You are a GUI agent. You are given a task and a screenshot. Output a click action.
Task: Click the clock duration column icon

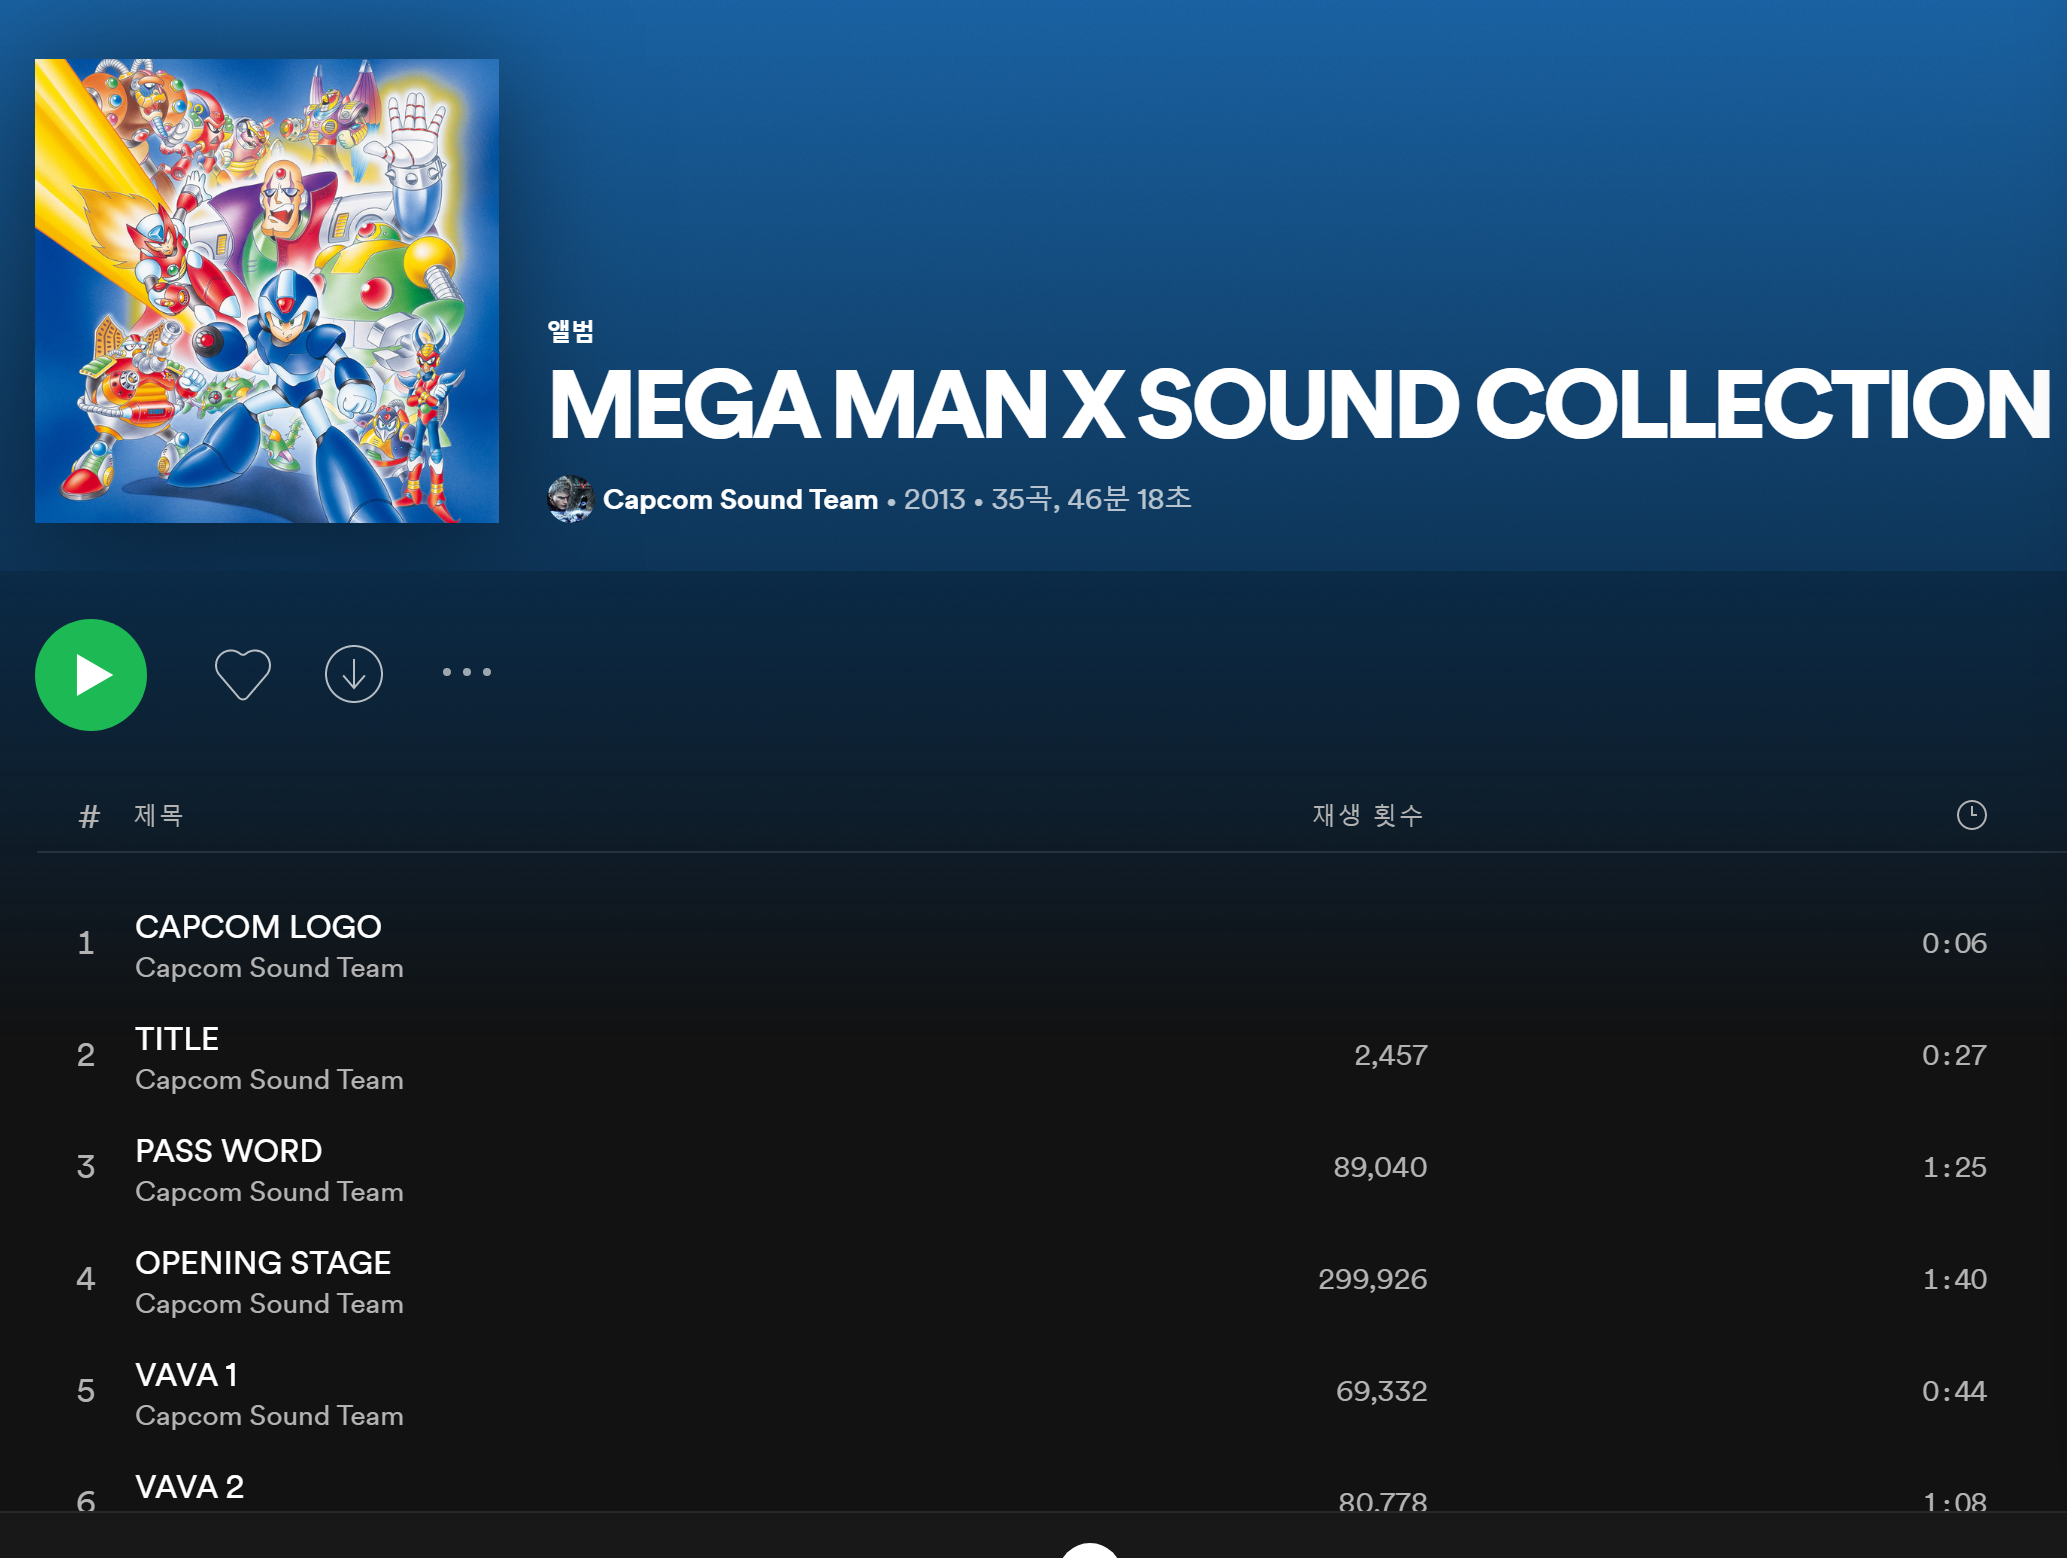point(1970,815)
